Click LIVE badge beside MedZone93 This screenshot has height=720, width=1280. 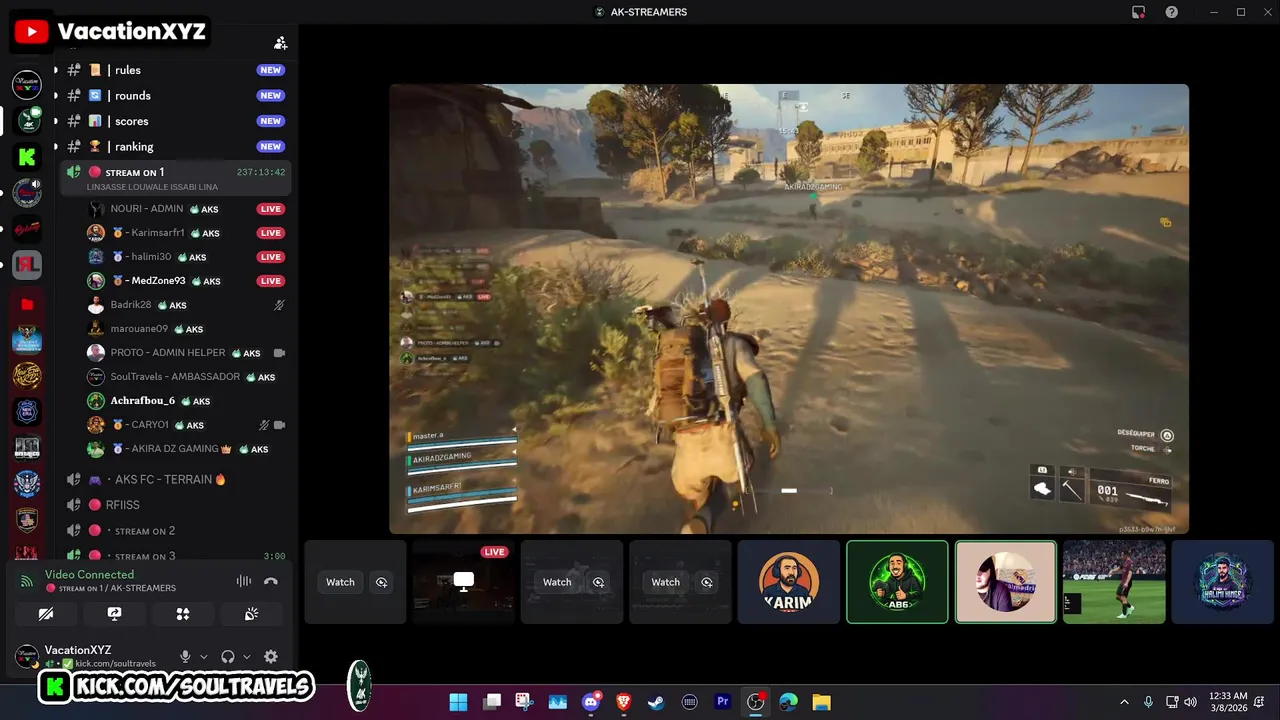(x=271, y=281)
